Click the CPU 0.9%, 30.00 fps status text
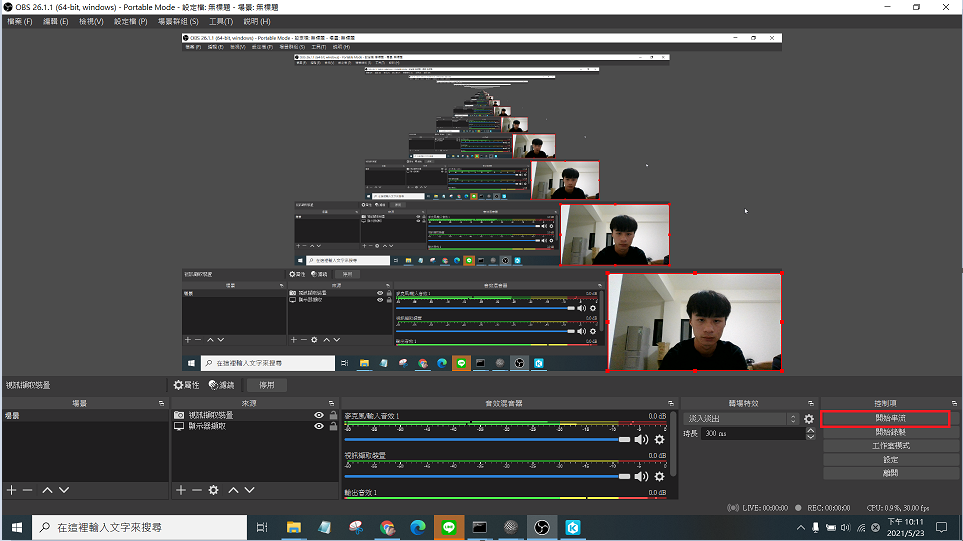 coord(897,508)
